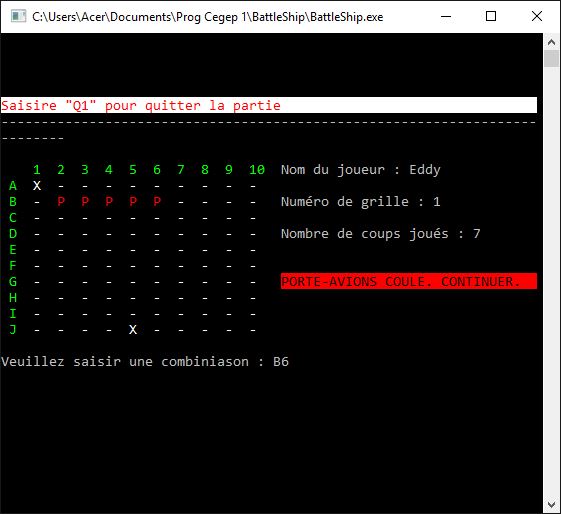Click the red P under column 6
The width and height of the screenshot is (561, 514).
click(157, 202)
